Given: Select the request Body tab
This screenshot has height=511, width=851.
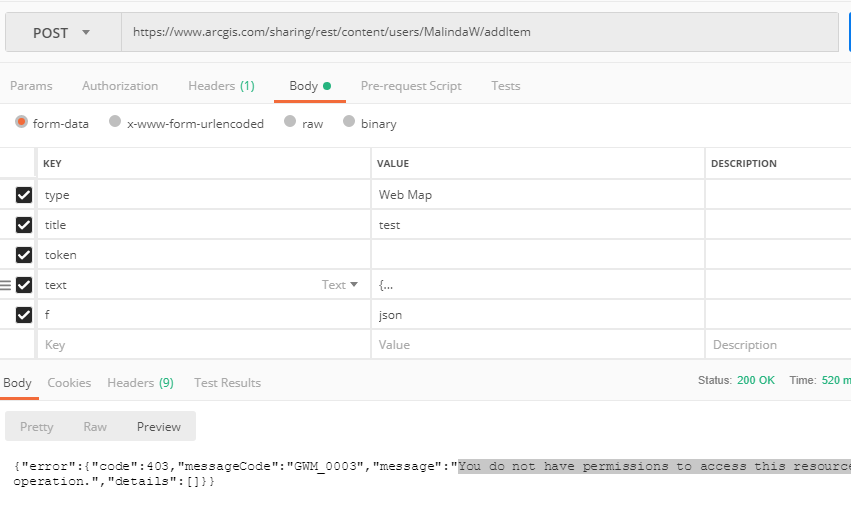Looking at the screenshot, I should tap(310, 86).
